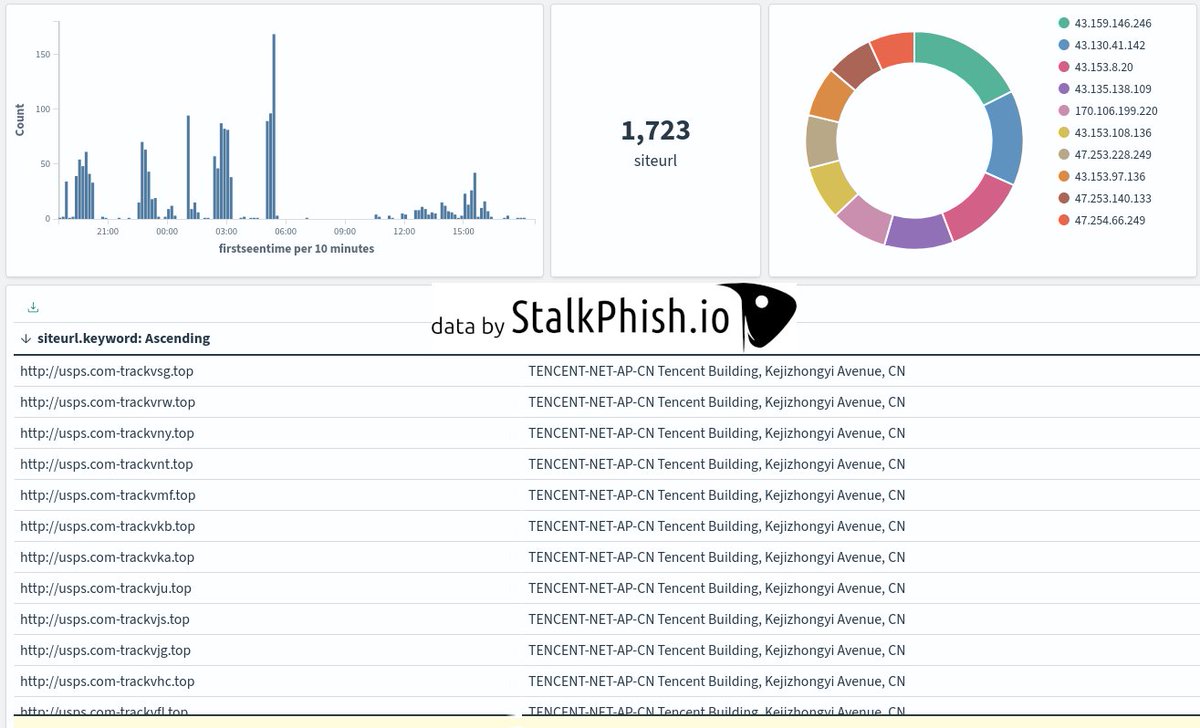Toggle visibility of the 43.130.41.142 series
The height and width of the screenshot is (728, 1200).
click(1105, 45)
